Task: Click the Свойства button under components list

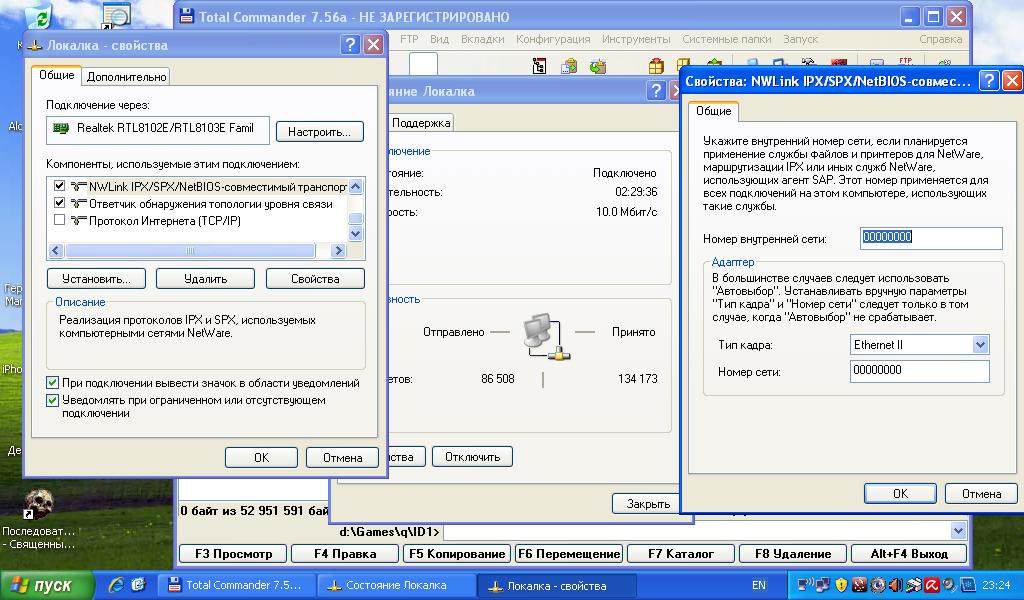Action: 315,279
